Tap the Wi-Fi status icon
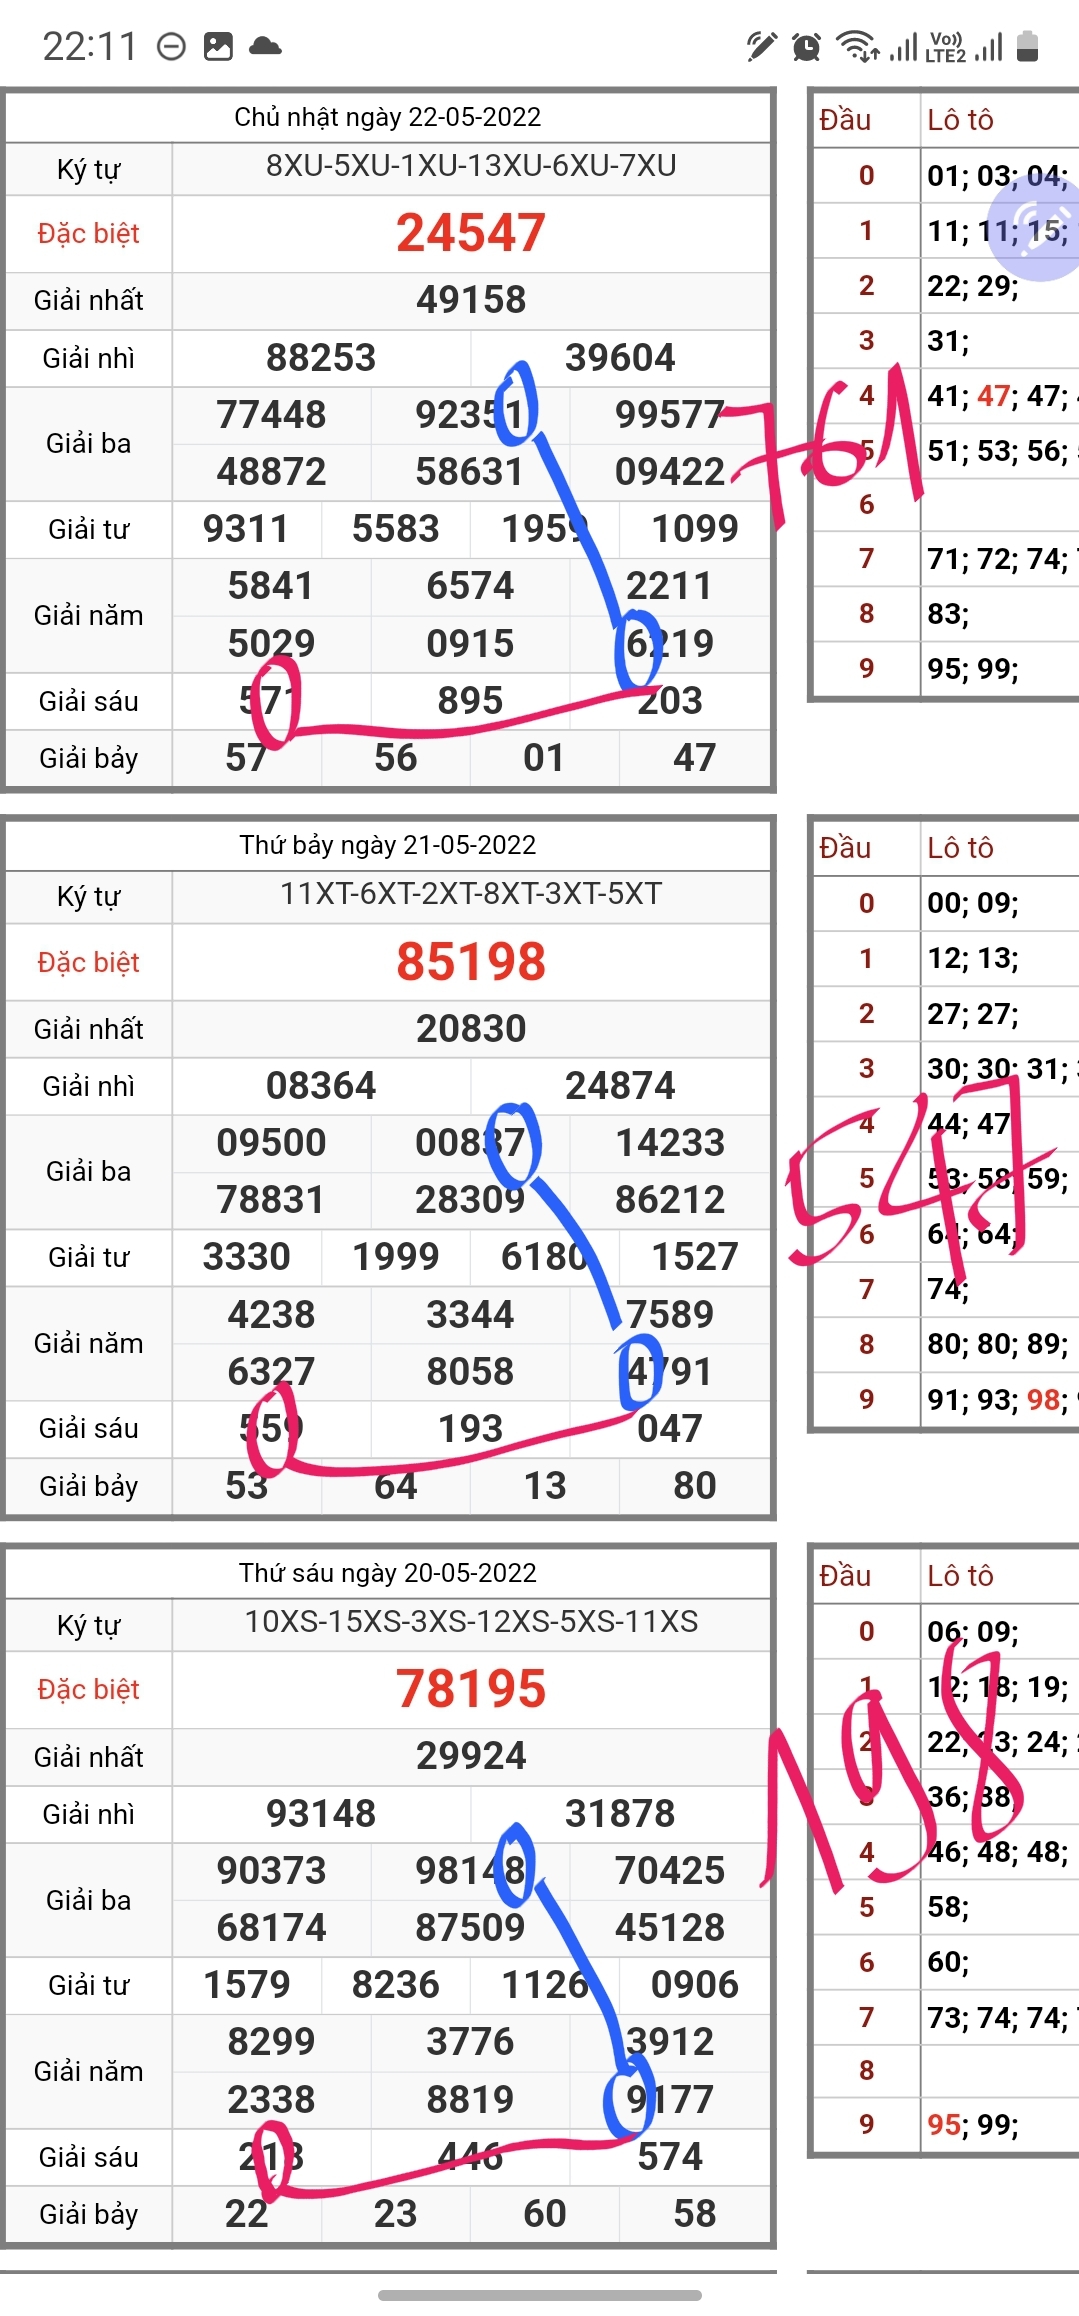 pos(857,46)
